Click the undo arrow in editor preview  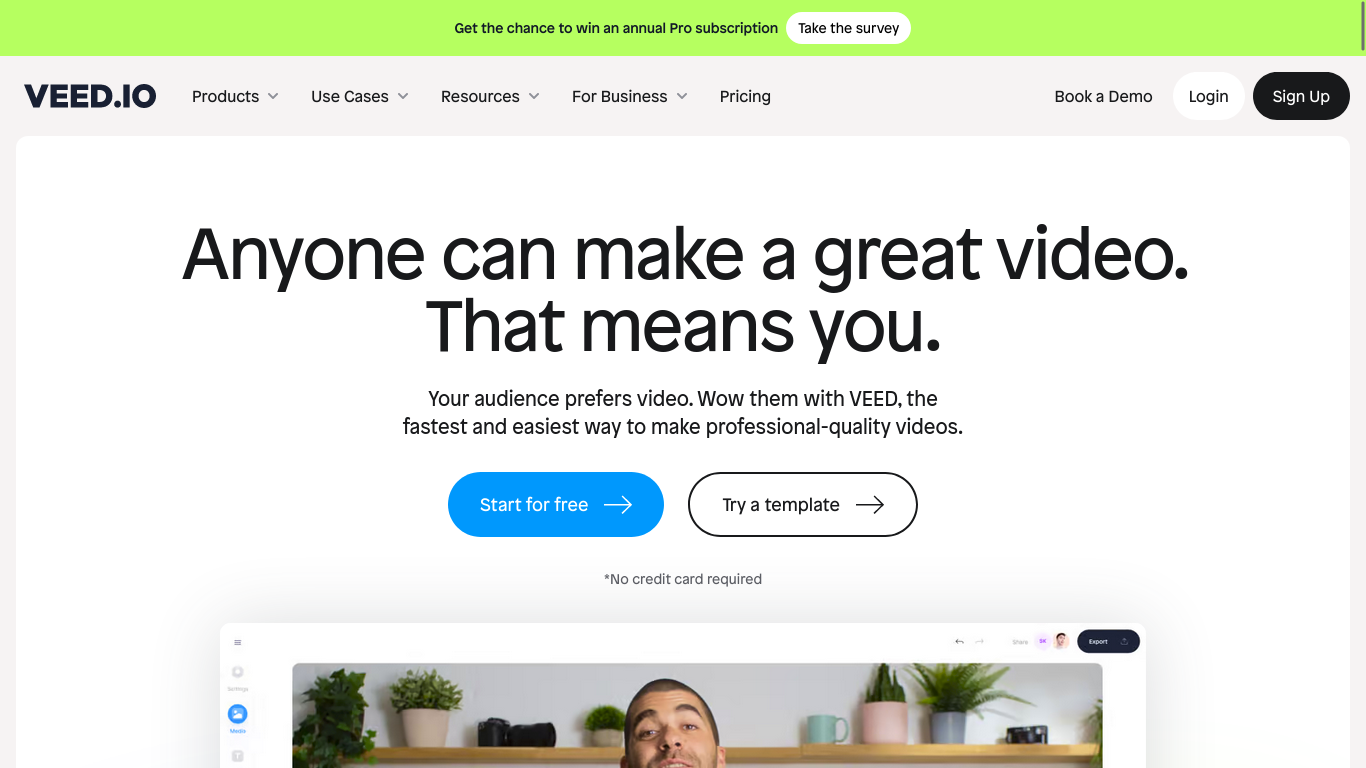coord(959,641)
